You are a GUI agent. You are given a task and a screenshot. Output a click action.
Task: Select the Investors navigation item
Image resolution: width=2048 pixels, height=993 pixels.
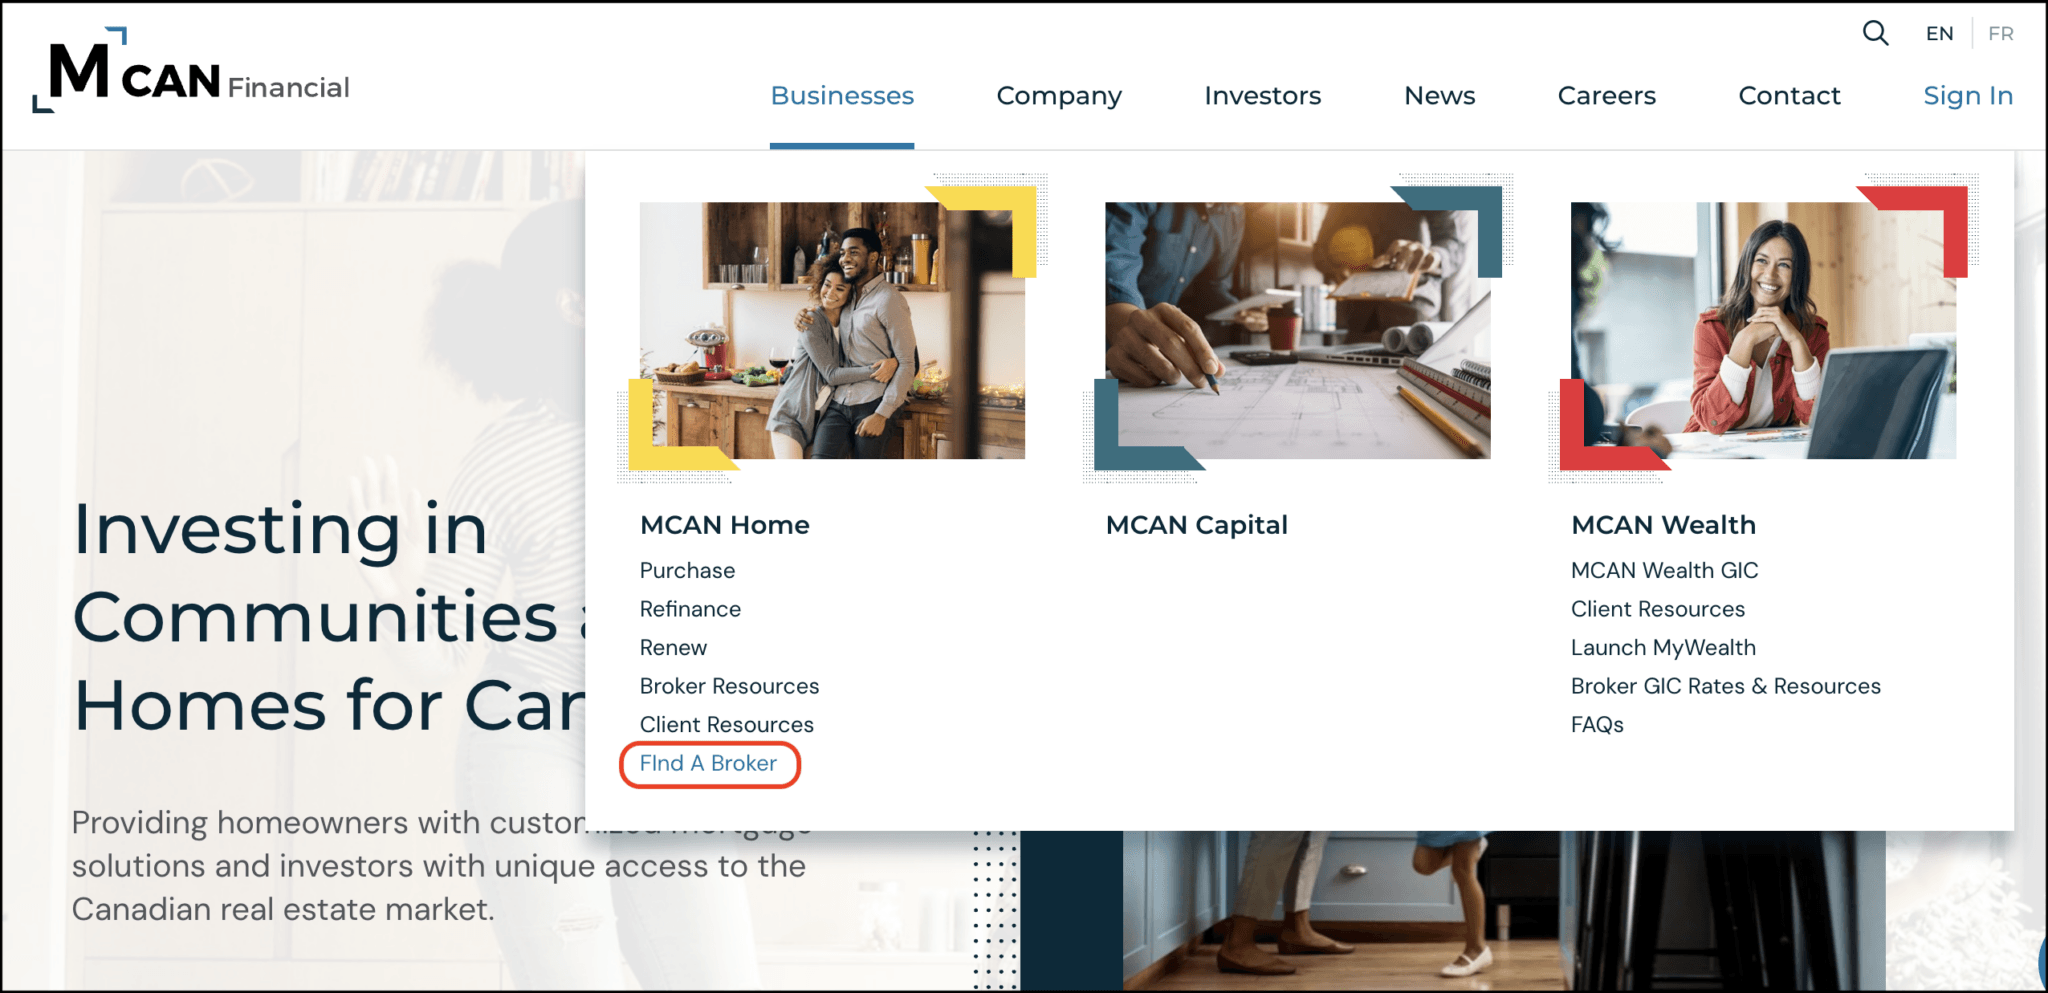(1262, 96)
